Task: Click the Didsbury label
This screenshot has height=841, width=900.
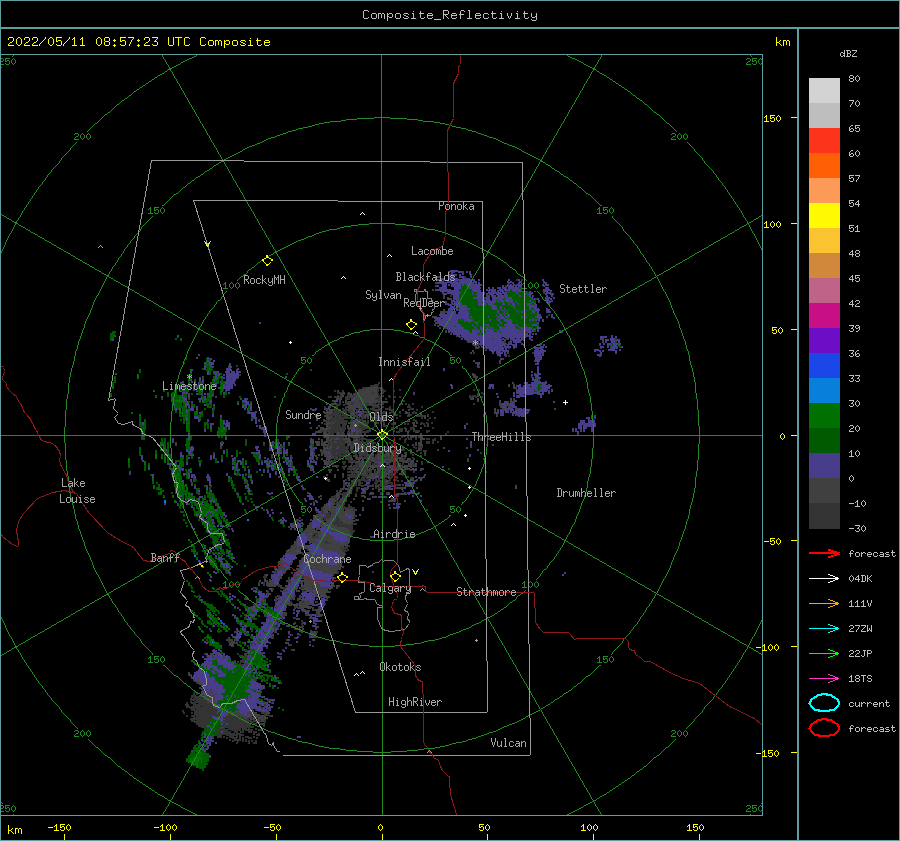Action: click(x=378, y=448)
